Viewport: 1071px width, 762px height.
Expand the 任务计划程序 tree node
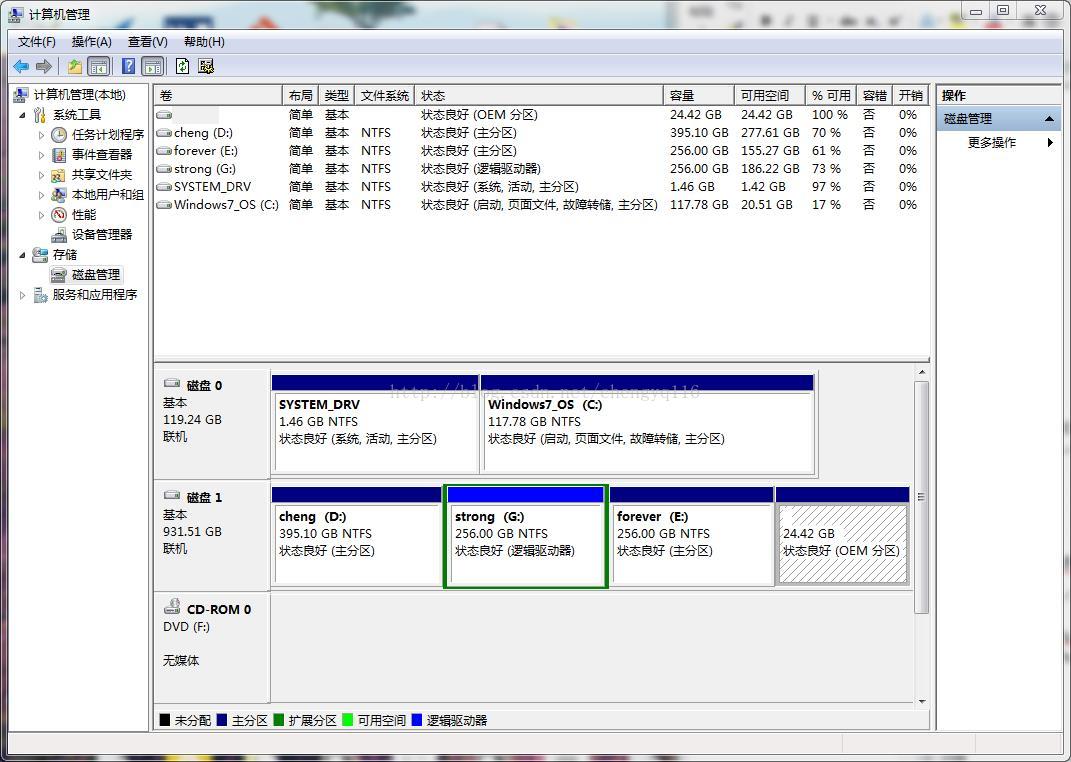42,135
